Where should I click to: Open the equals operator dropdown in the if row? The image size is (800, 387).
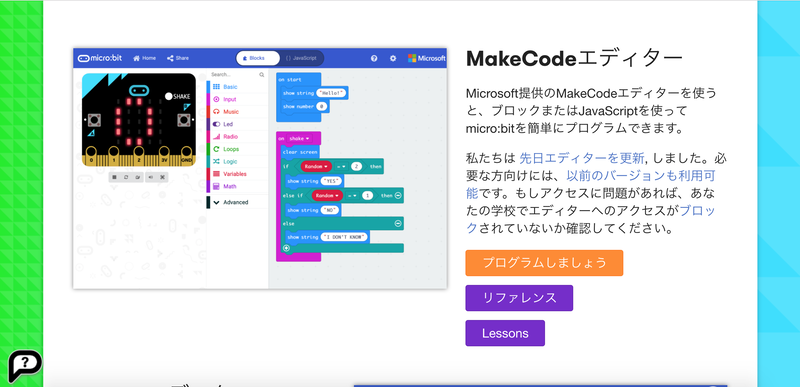tap(341, 166)
